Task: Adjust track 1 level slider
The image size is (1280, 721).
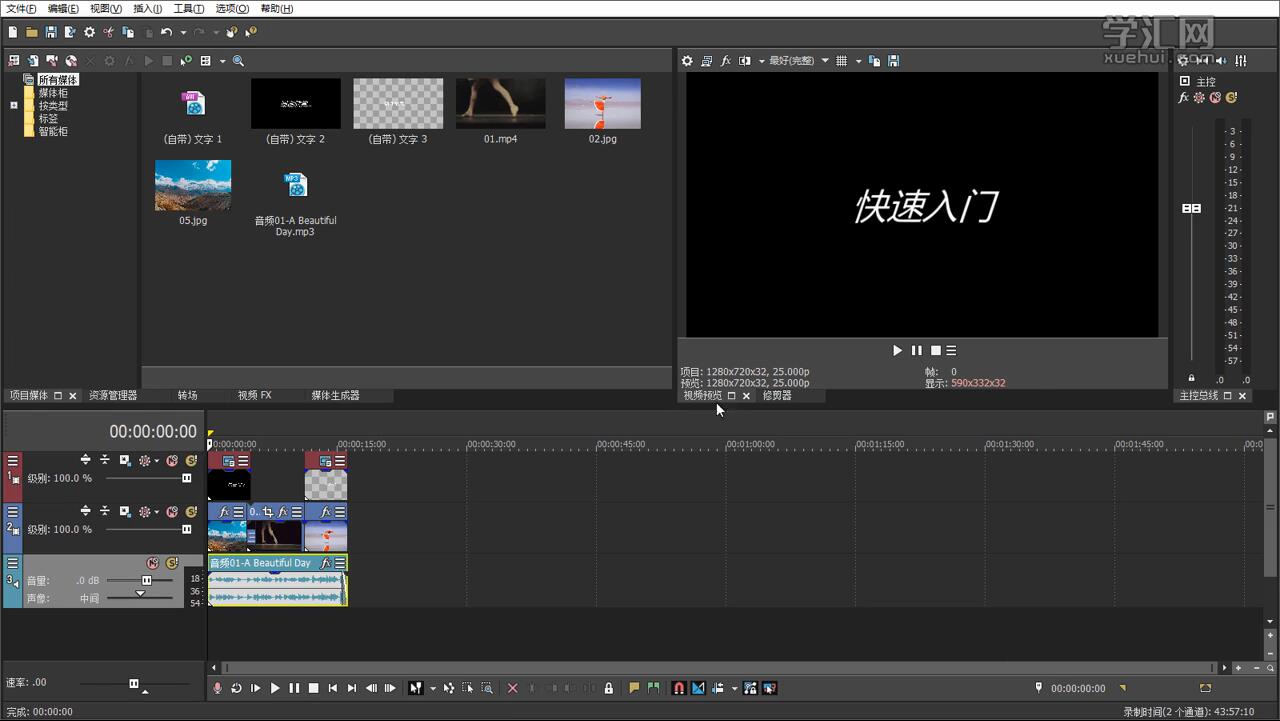Action: point(186,478)
